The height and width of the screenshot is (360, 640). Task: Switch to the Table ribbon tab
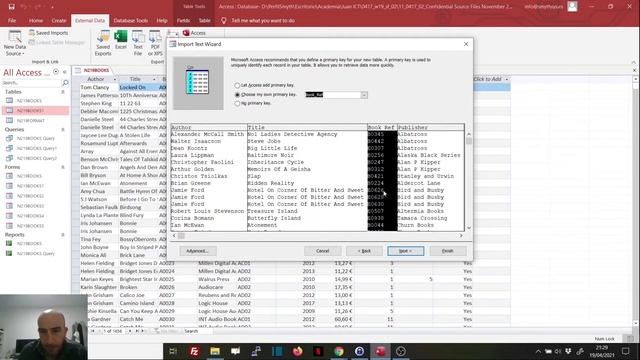pyautogui.click(x=204, y=20)
